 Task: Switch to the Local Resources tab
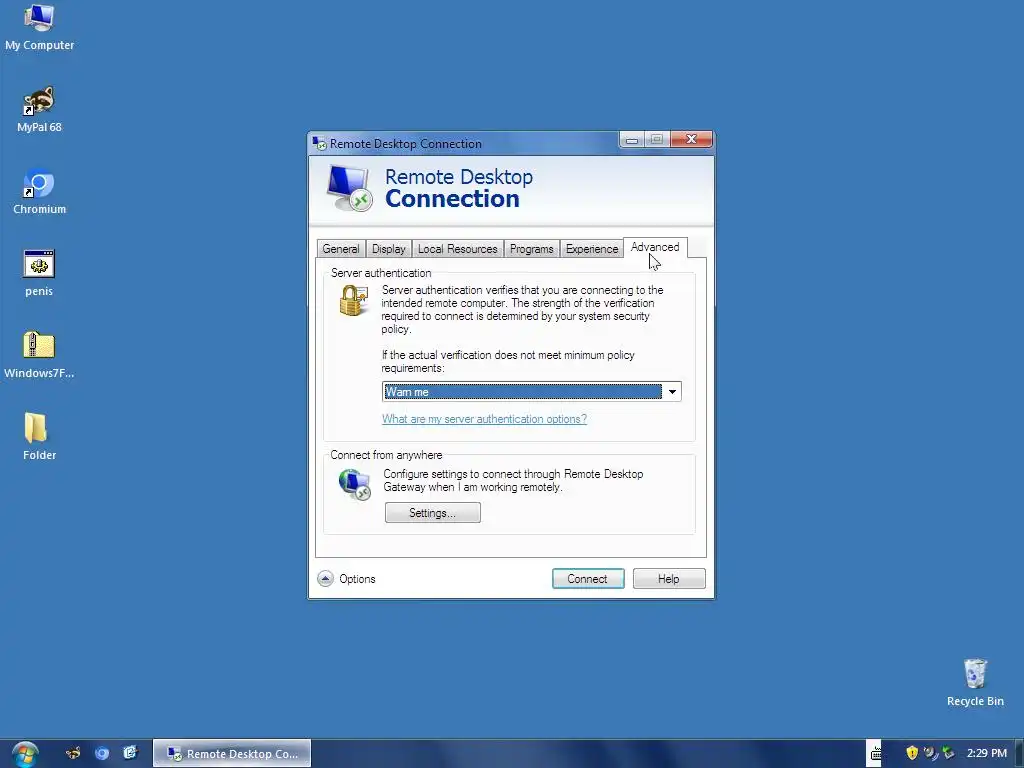[458, 249]
